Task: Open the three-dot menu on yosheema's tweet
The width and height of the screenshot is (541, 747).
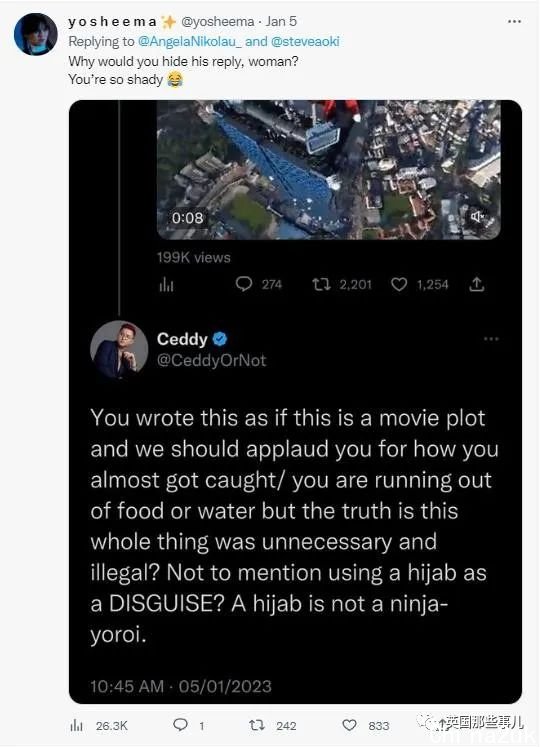Action: pos(514,22)
